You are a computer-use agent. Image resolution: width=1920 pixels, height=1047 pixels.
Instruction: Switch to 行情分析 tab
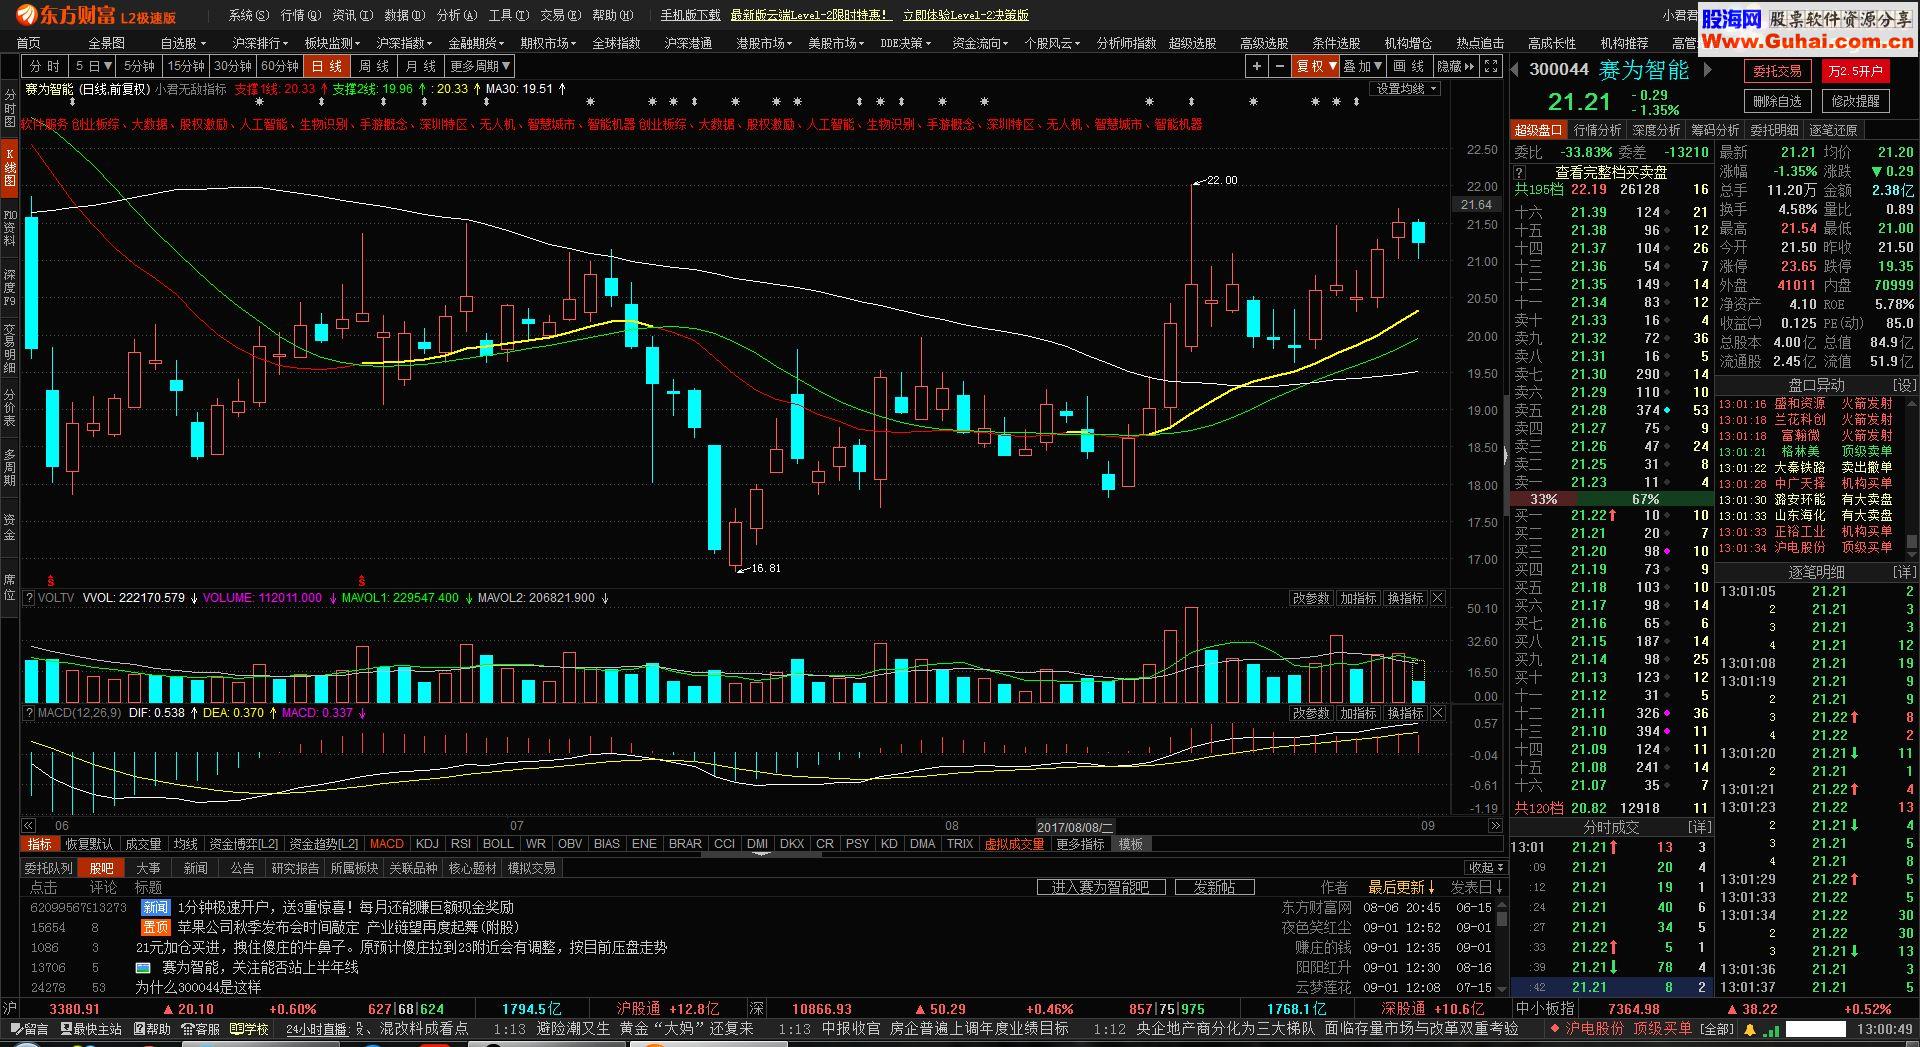[1598, 130]
